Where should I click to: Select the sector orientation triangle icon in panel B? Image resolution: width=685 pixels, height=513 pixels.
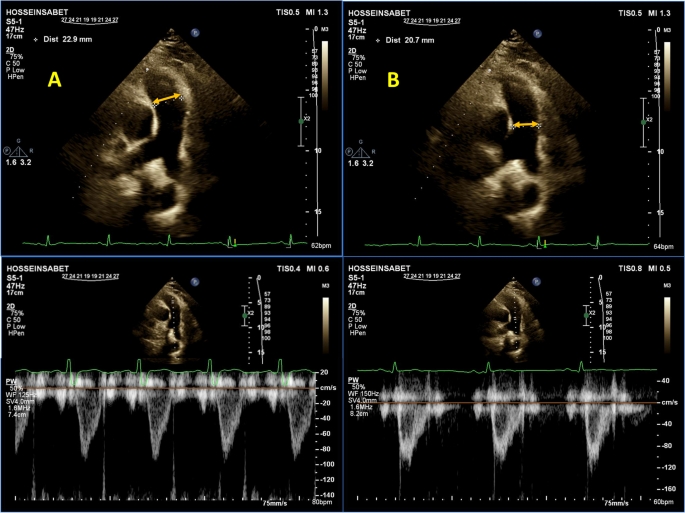click(360, 151)
